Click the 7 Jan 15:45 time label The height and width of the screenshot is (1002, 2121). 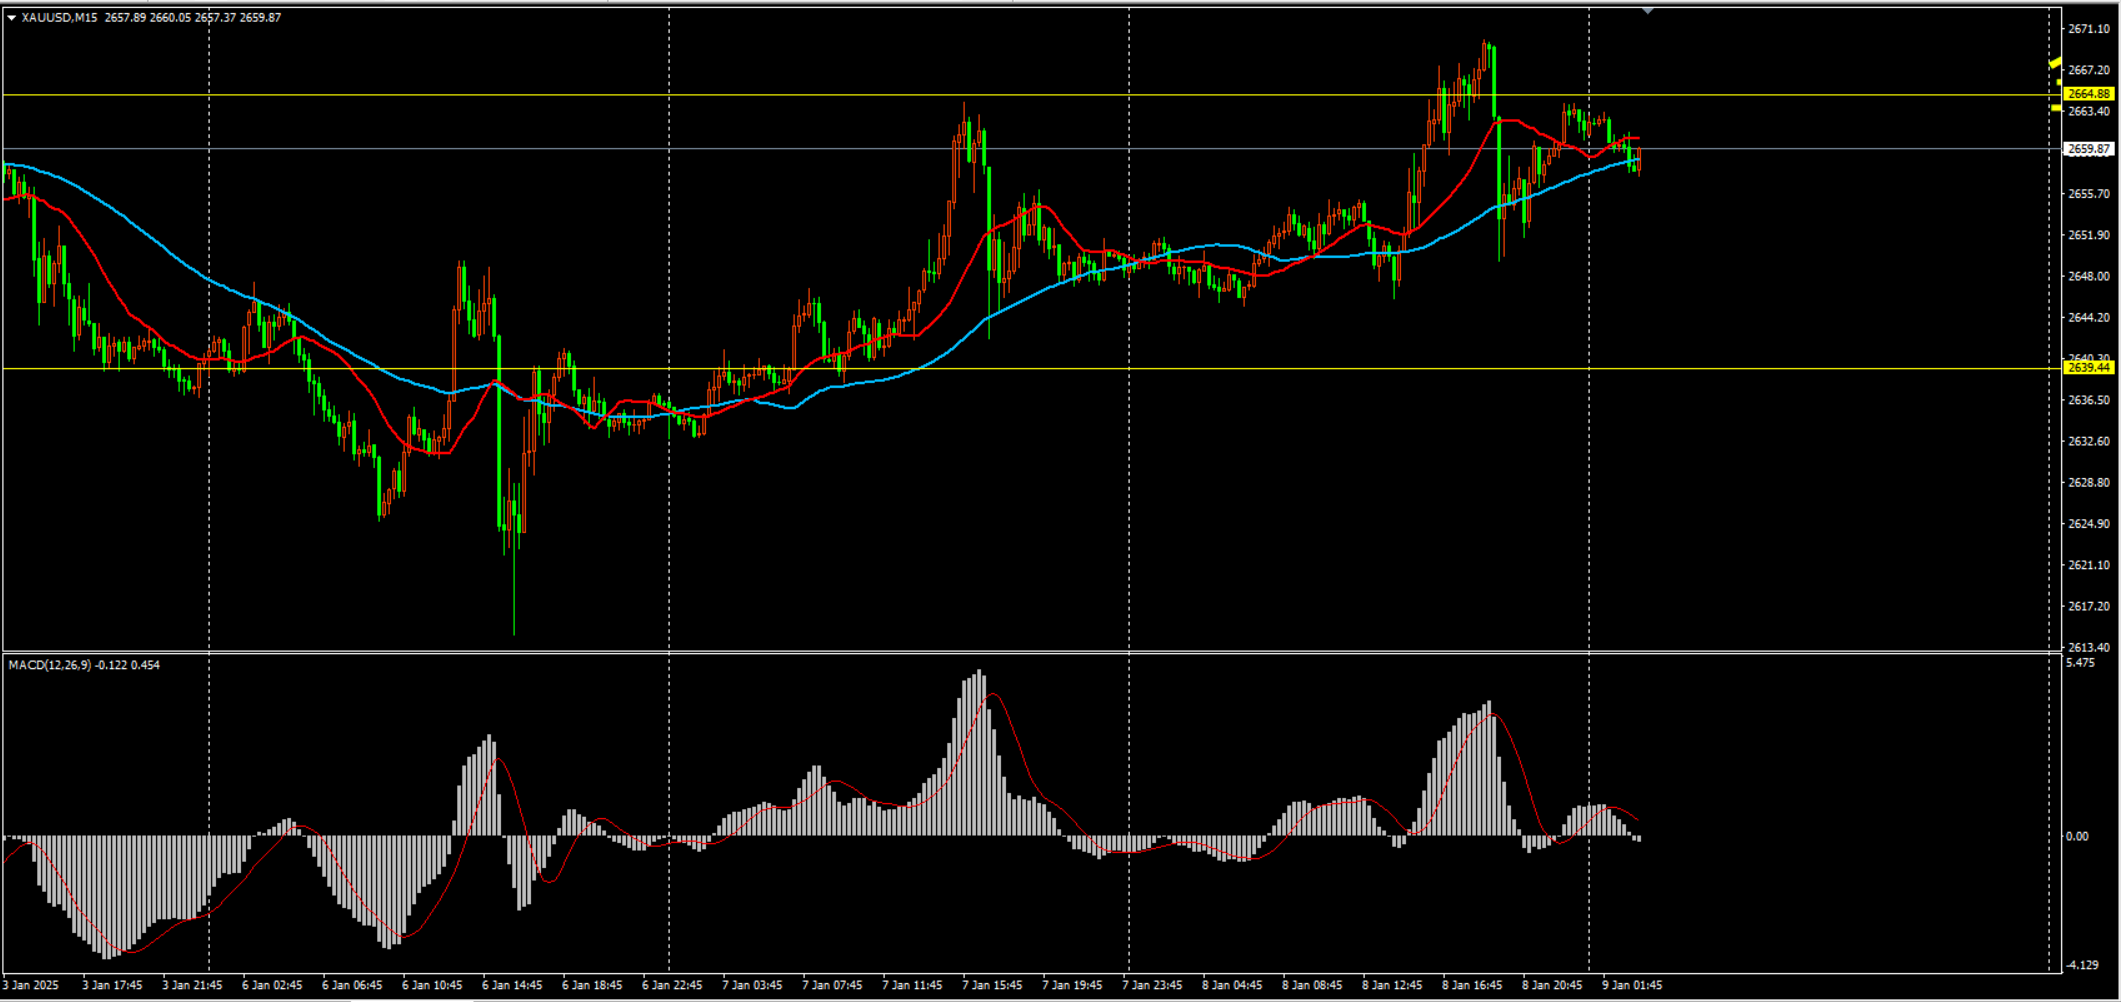coord(992,985)
